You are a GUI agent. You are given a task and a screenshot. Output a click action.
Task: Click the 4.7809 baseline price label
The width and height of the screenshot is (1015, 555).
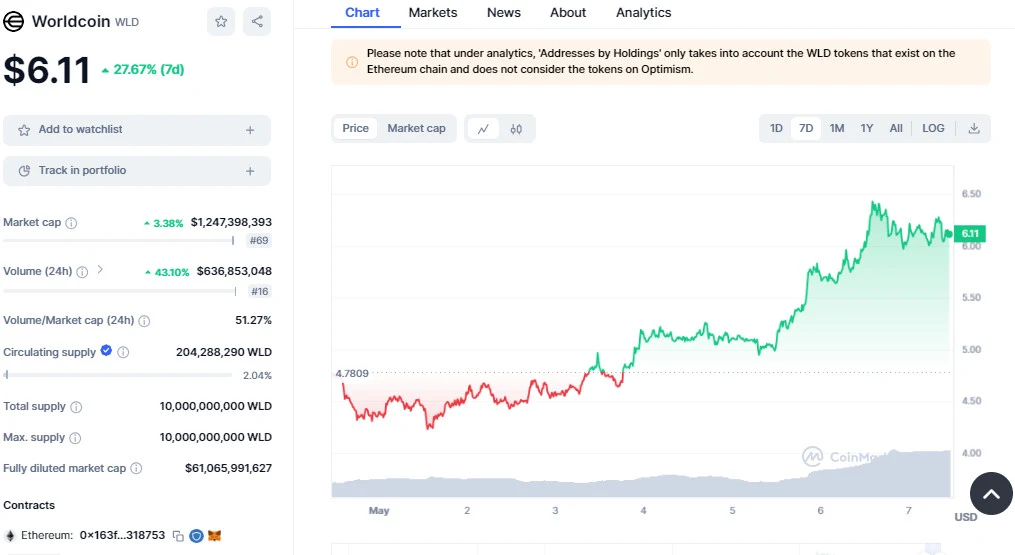[x=351, y=374]
